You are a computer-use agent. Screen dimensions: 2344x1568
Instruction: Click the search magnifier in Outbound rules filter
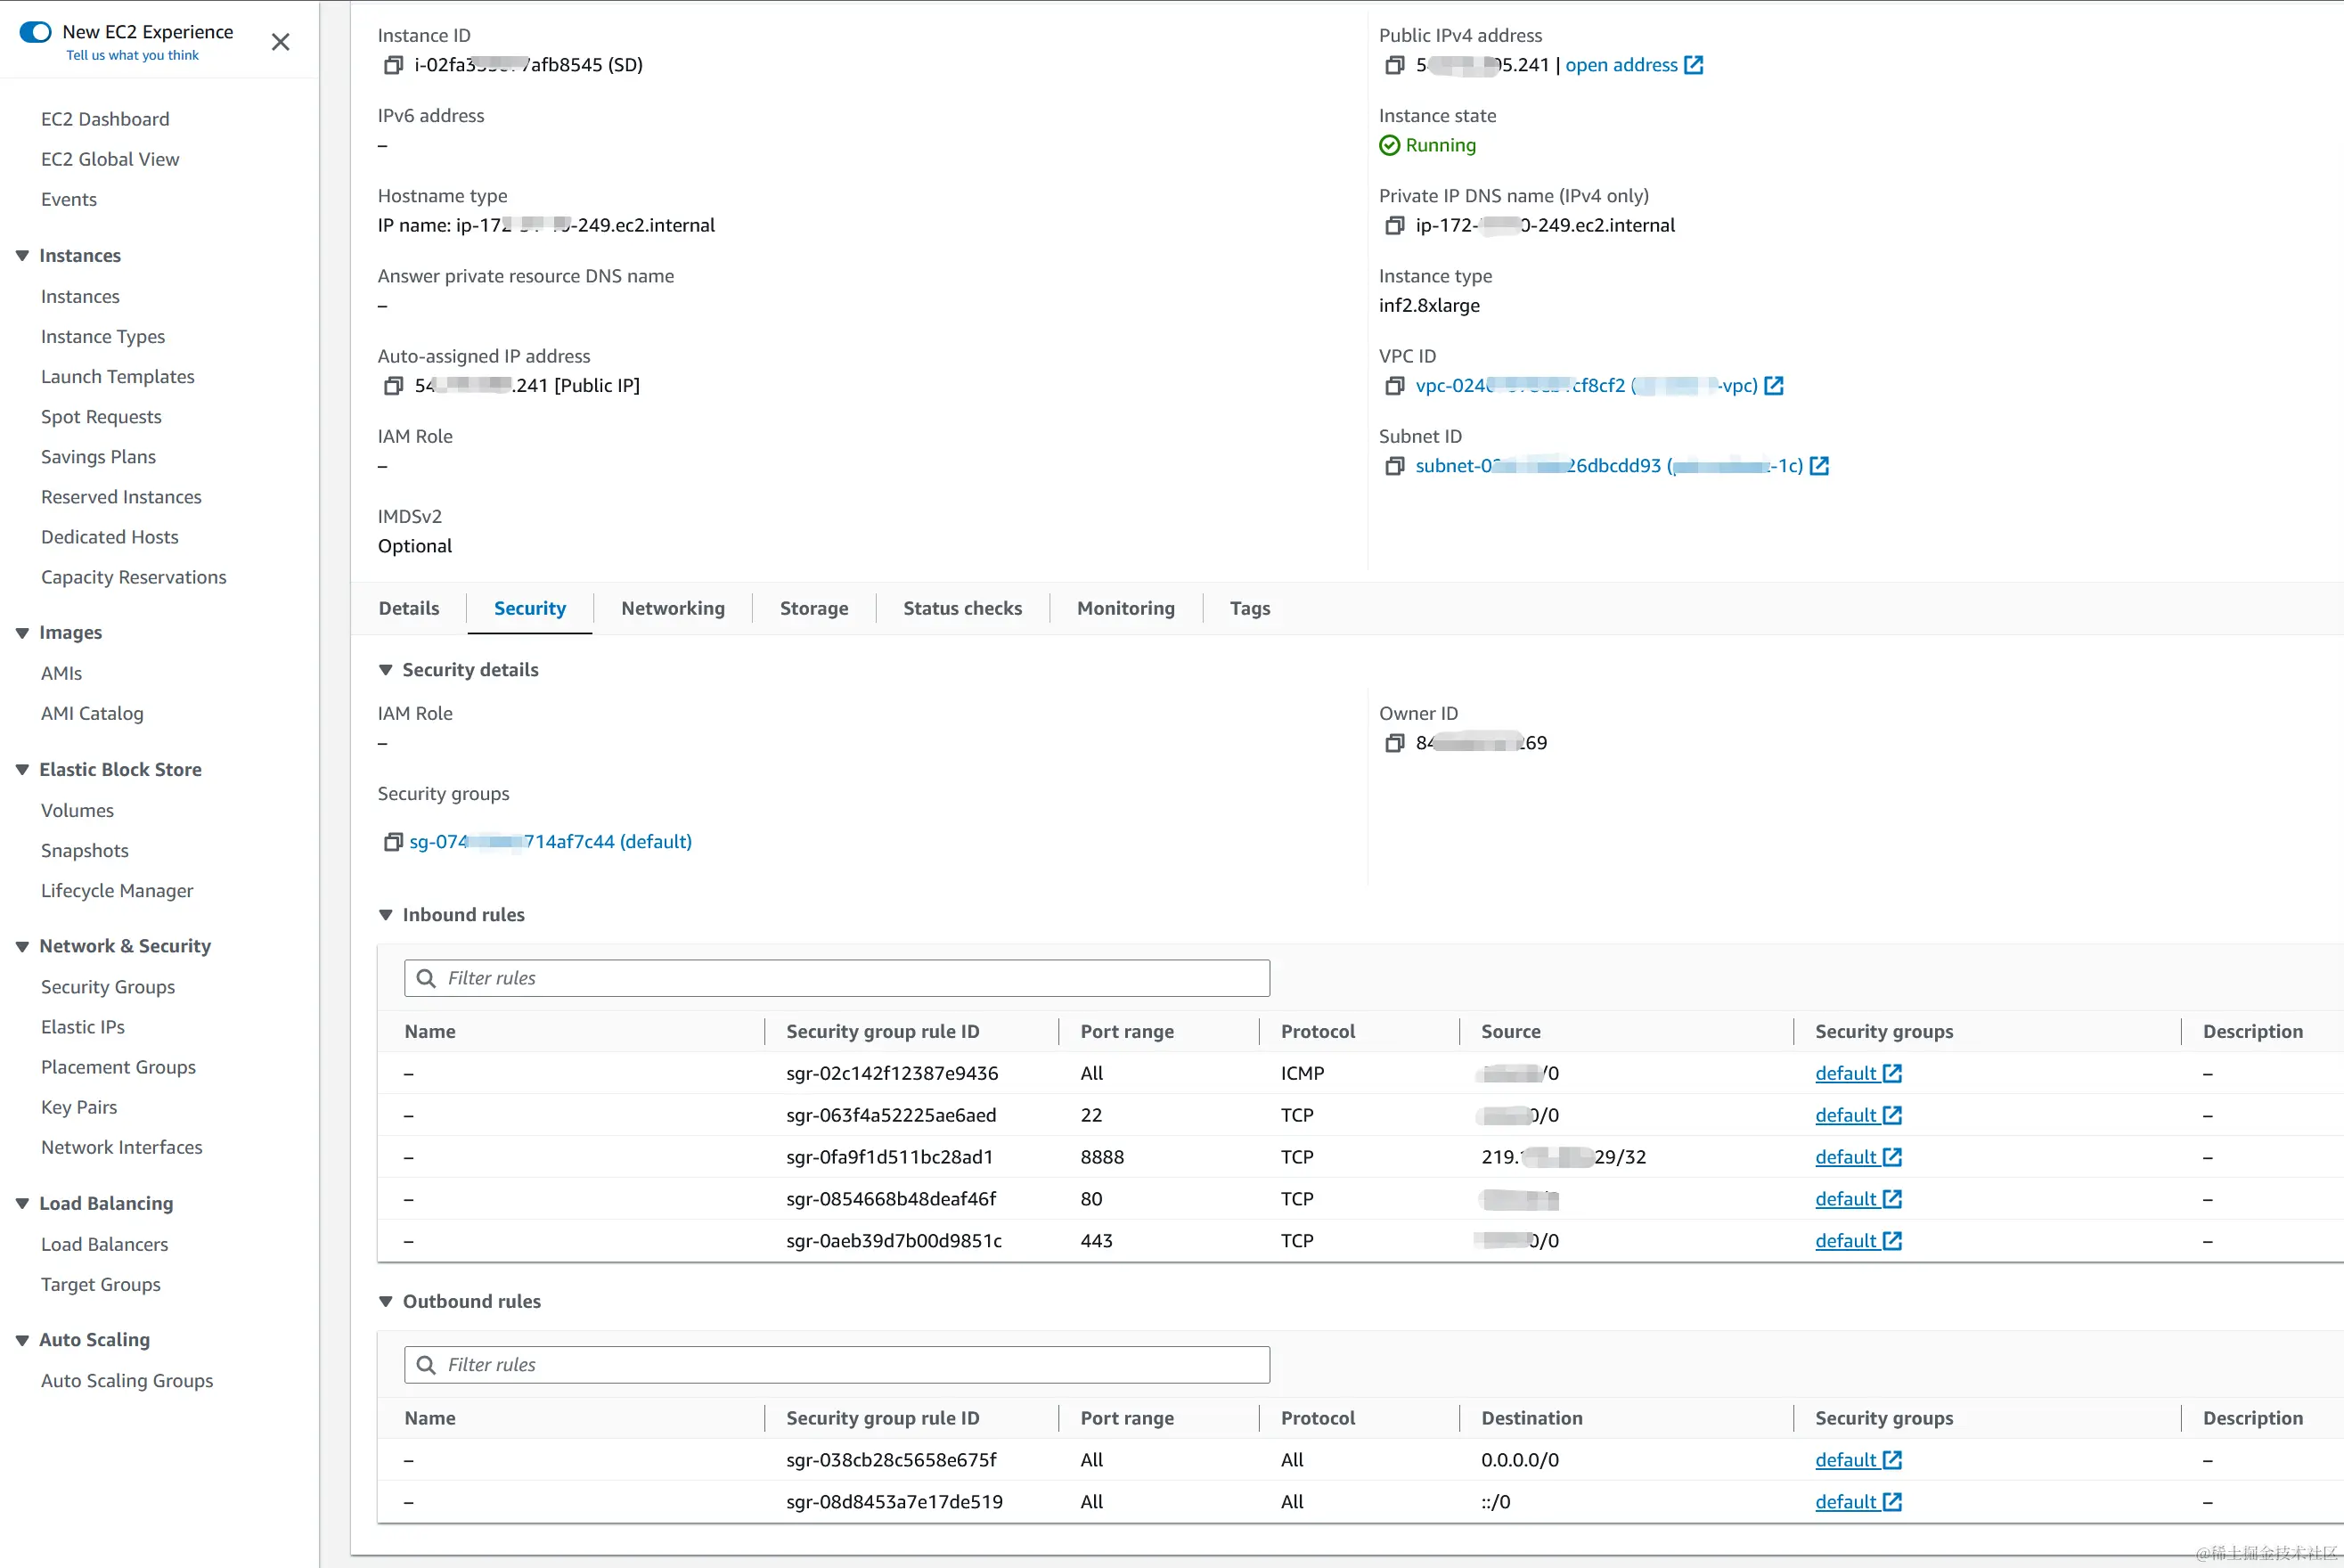[x=427, y=1364]
